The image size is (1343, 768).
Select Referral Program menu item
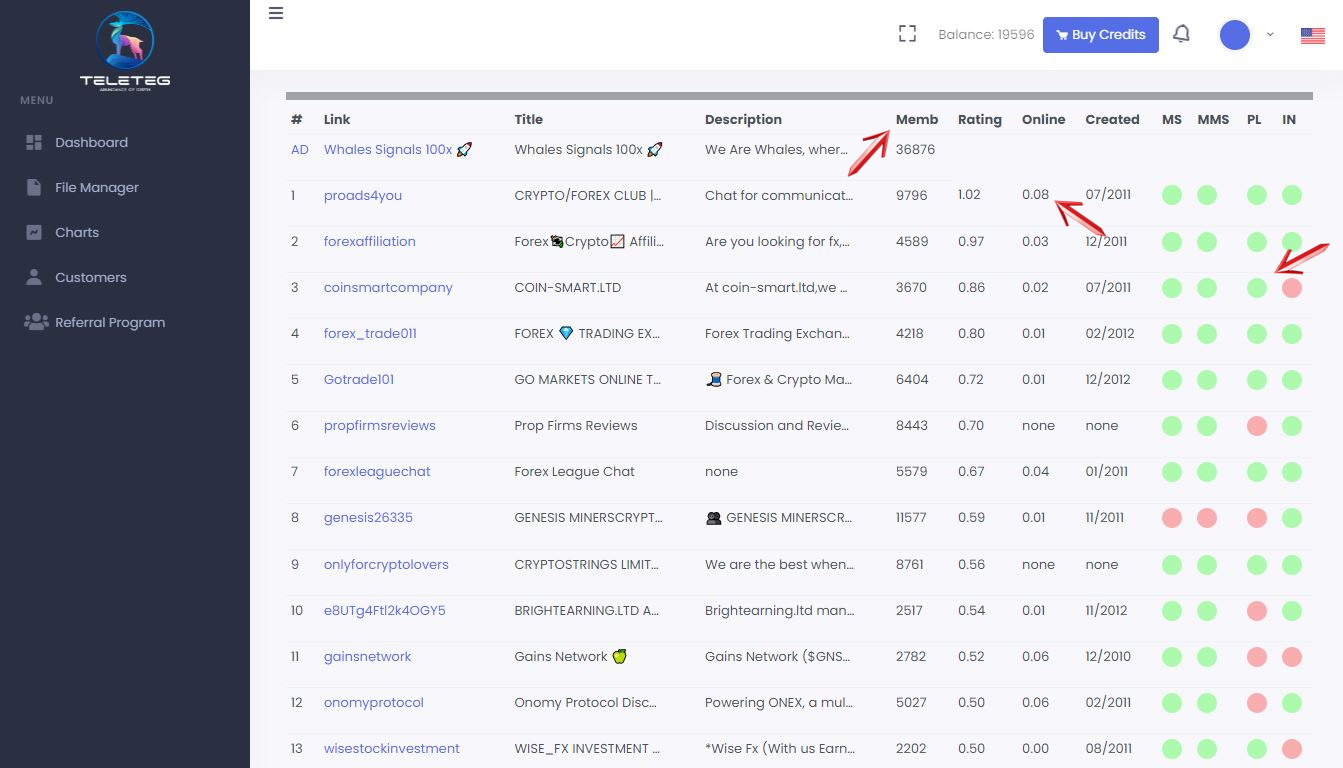tap(110, 322)
